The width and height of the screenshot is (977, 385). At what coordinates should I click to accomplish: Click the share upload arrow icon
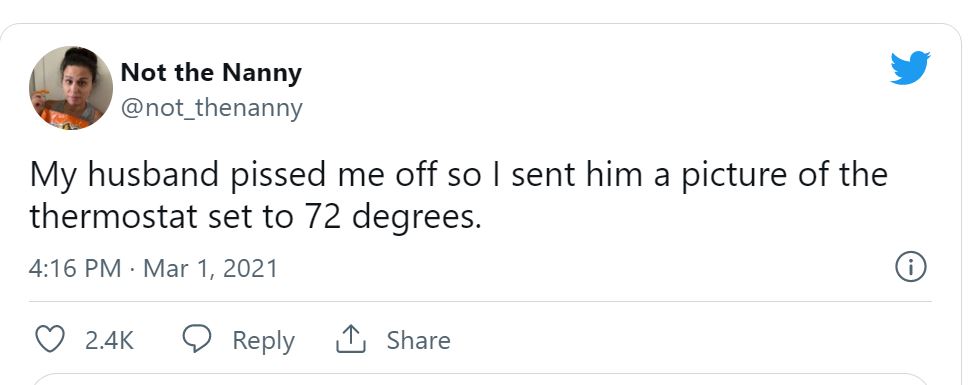pos(351,340)
